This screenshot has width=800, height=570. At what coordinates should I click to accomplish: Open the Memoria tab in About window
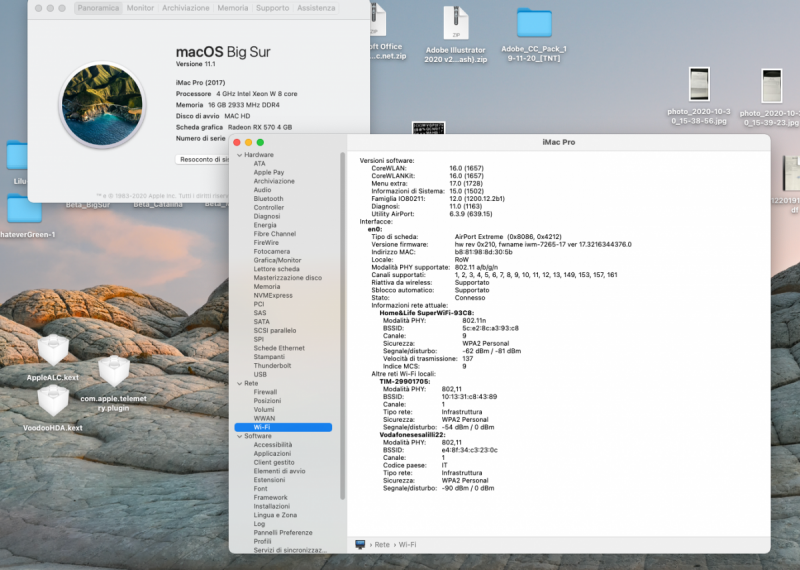point(233,8)
